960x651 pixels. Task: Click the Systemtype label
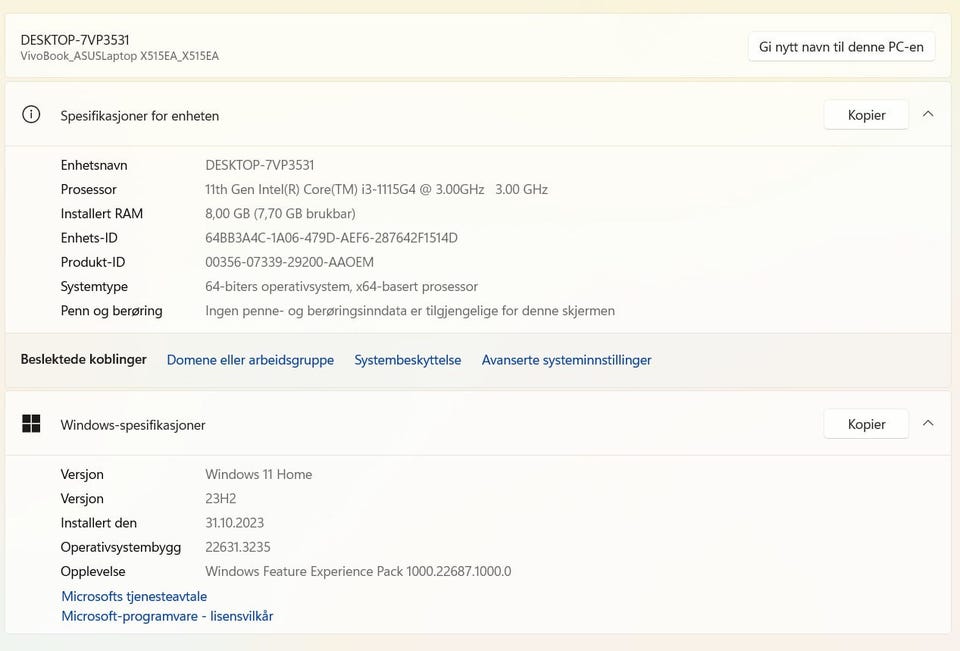tap(94, 287)
